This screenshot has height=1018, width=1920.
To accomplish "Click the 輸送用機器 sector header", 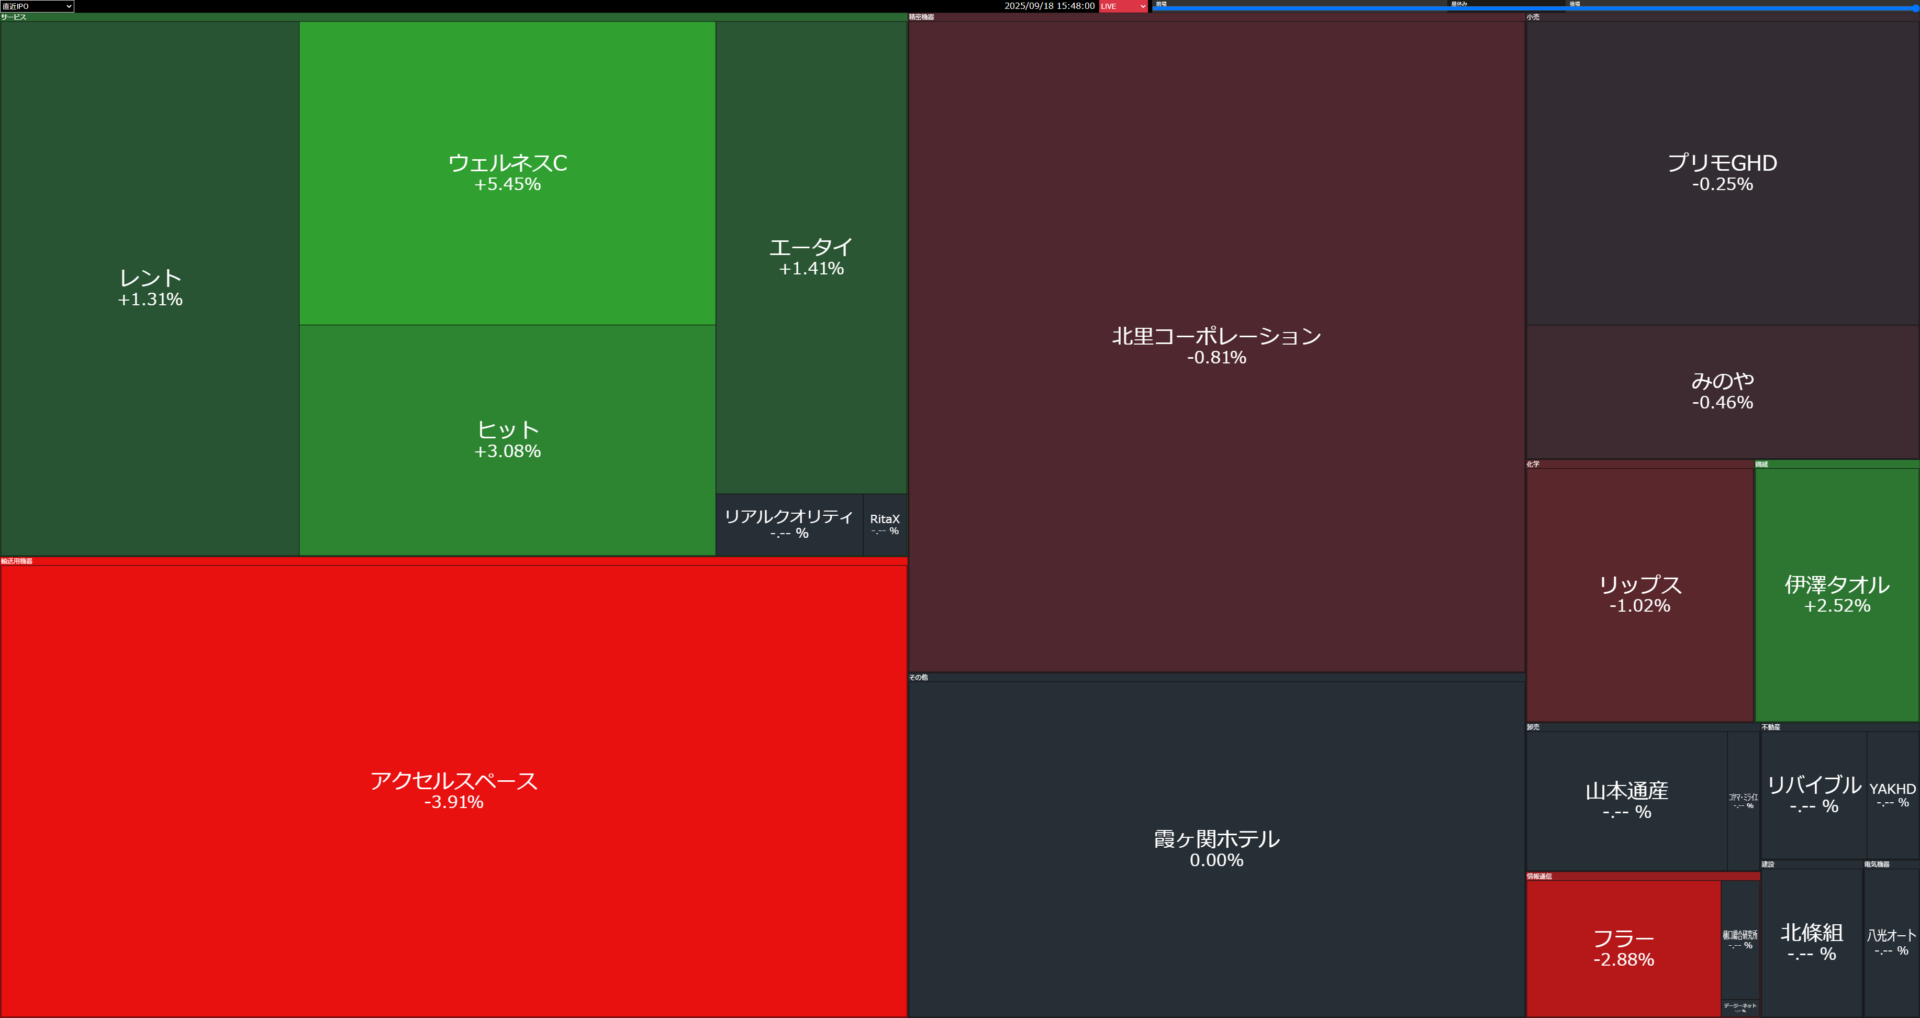I will click(453, 561).
